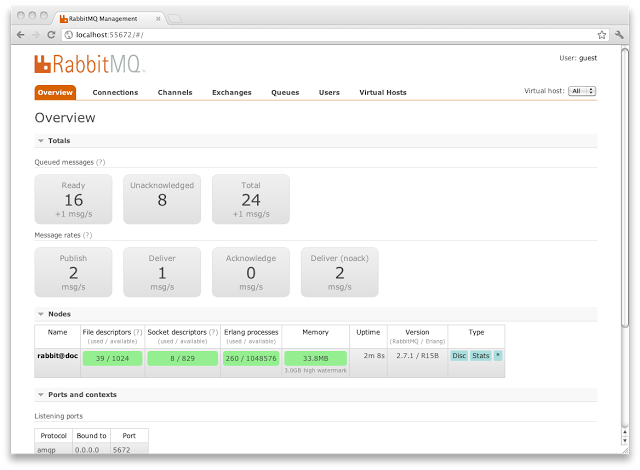Screen dimensions: 640x470
Task: Click the RabbitMQ logo
Action: [90, 64]
